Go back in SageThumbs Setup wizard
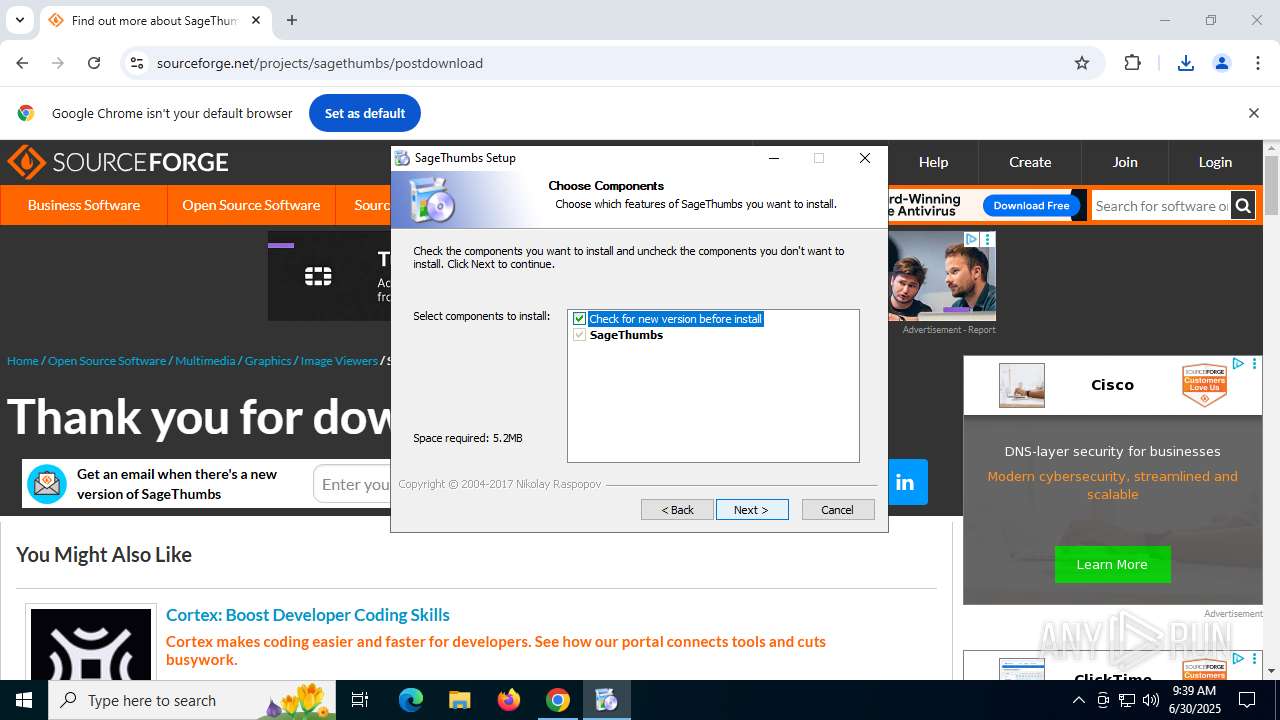 [x=677, y=510]
